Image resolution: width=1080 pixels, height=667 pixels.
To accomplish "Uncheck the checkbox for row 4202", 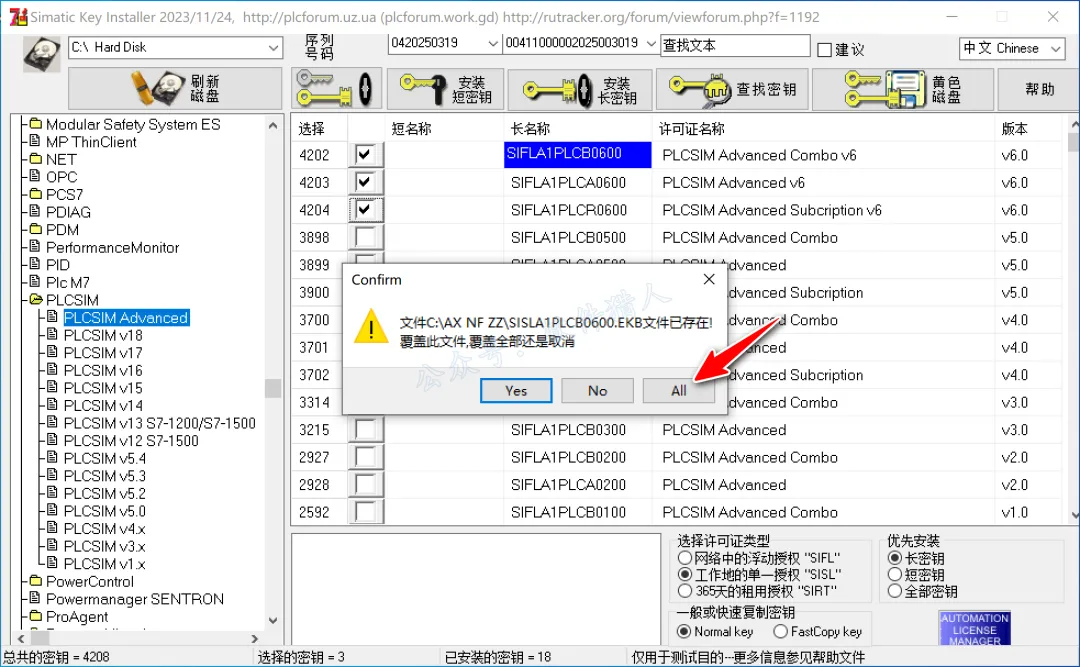I will pyautogui.click(x=365, y=154).
